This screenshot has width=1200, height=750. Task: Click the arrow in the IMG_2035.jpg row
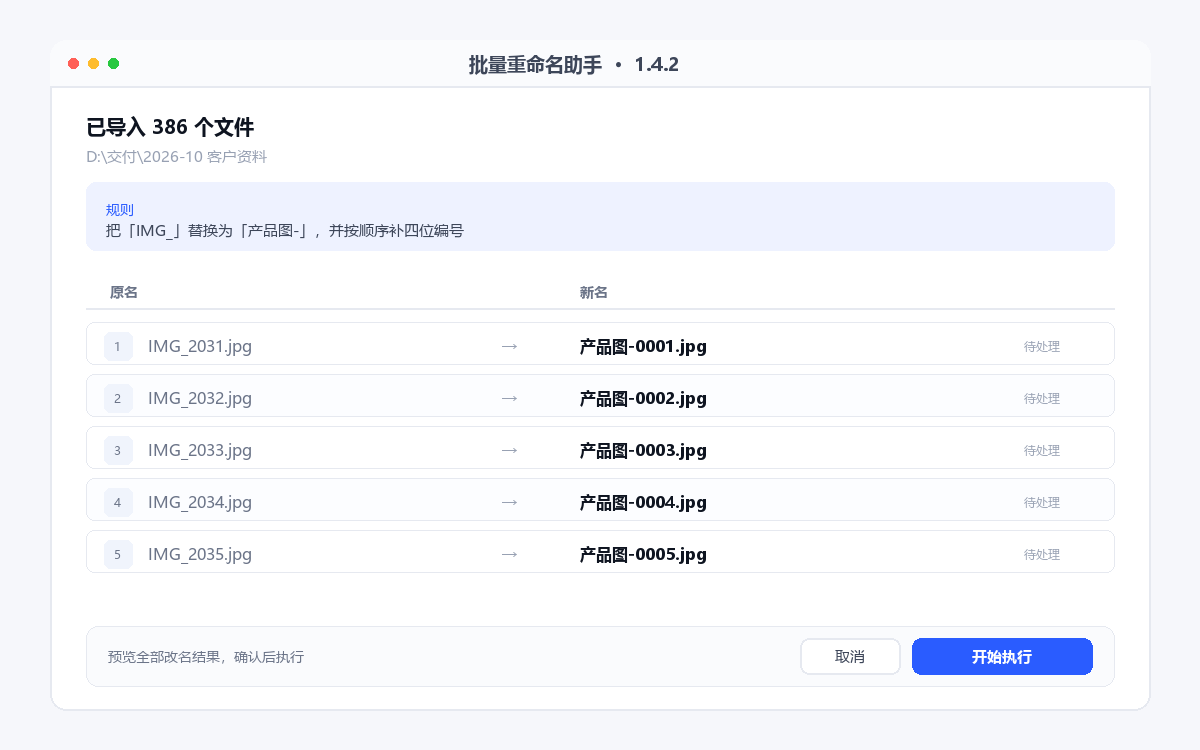509,554
